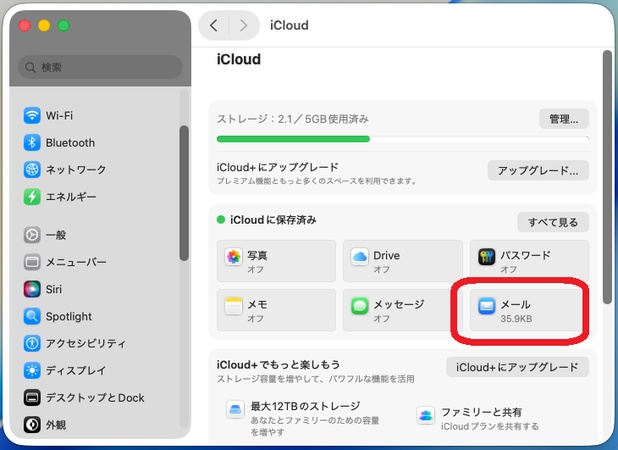This screenshot has width=618, height=450.
Task: Click the green zoom window button
Action: [63, 26]
